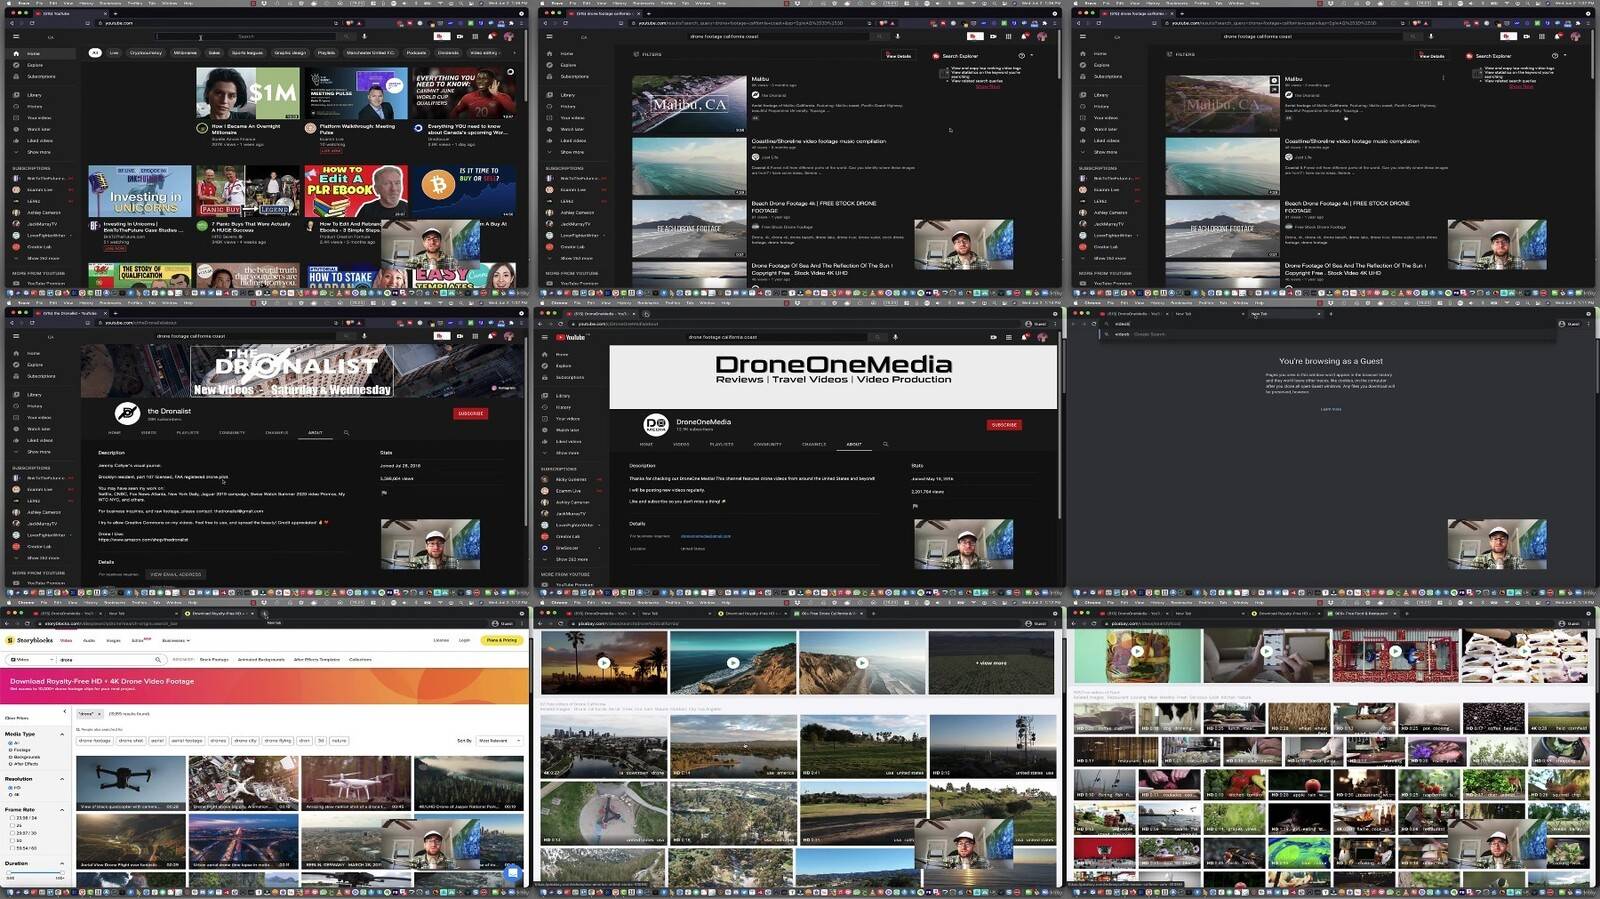Open Liked videos in YouTube home feed sidebar
Image resolution: width=1600 pixels, height=899 pixels.
tap(32, 141)
